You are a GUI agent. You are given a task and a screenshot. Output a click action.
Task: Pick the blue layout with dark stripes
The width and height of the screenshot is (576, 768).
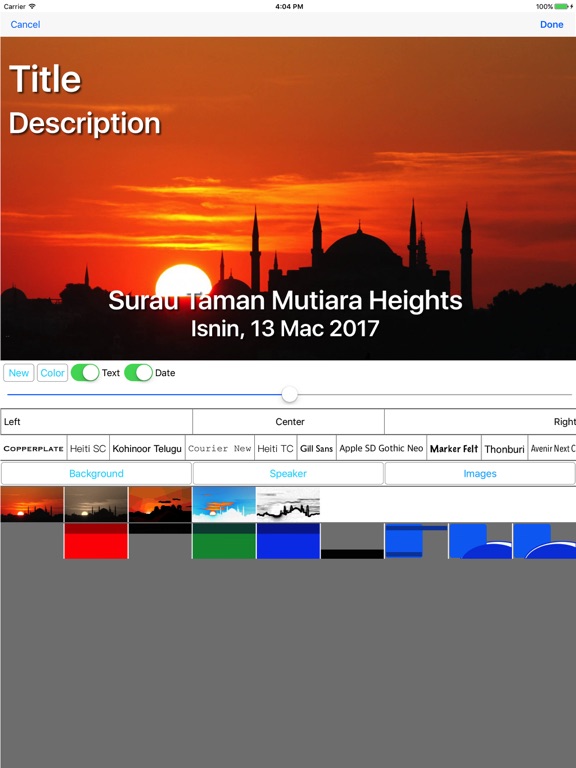(x=416, y=541)
